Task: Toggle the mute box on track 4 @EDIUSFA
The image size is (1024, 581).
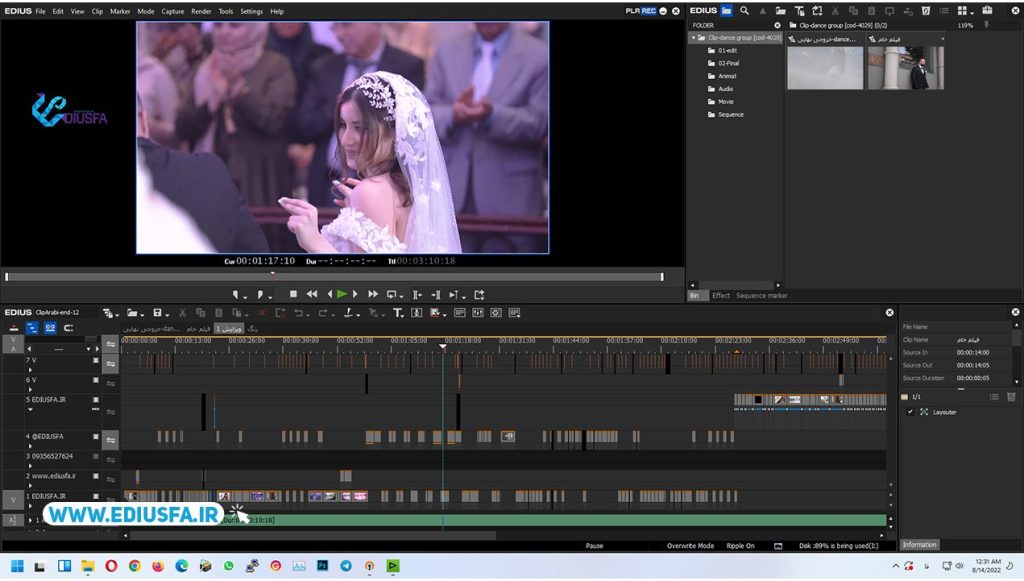Action: [x=96, y=437]
